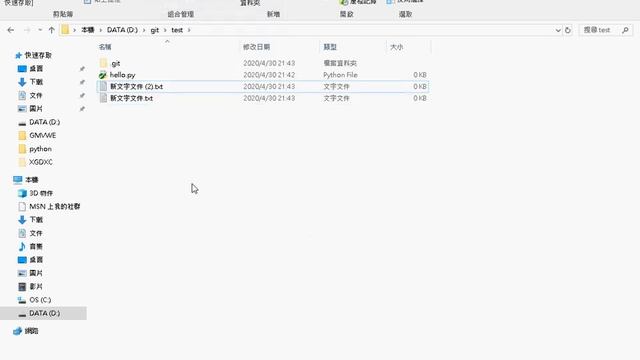Click the 0 KB size of hello.py
The width and height of the screenshot is (640, 360).
point(420,75)
